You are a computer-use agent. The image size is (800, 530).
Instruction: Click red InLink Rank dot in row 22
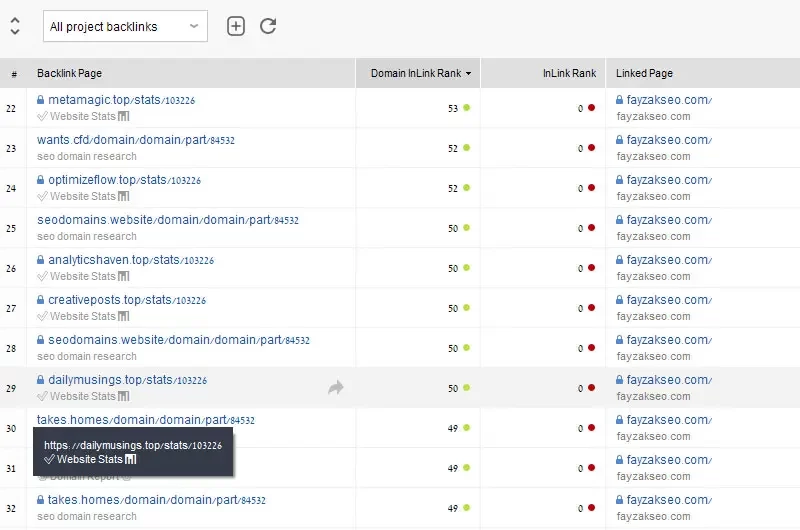click(591, 108)
